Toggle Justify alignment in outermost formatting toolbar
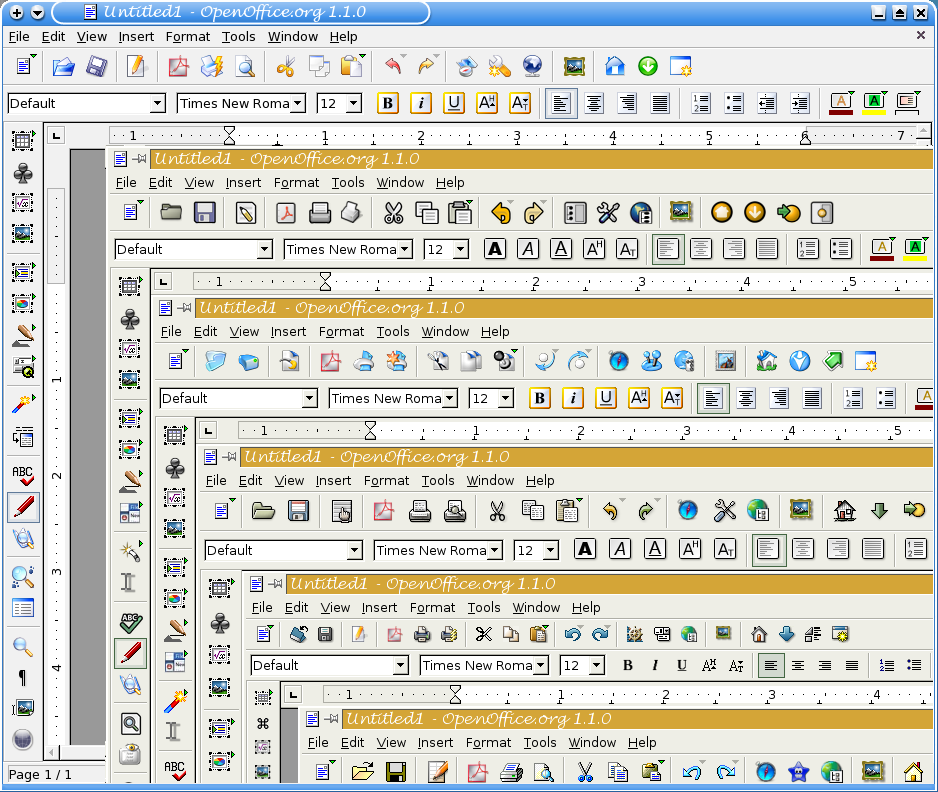The width and height of the screenshot is (938, 792). pos(660,103)
